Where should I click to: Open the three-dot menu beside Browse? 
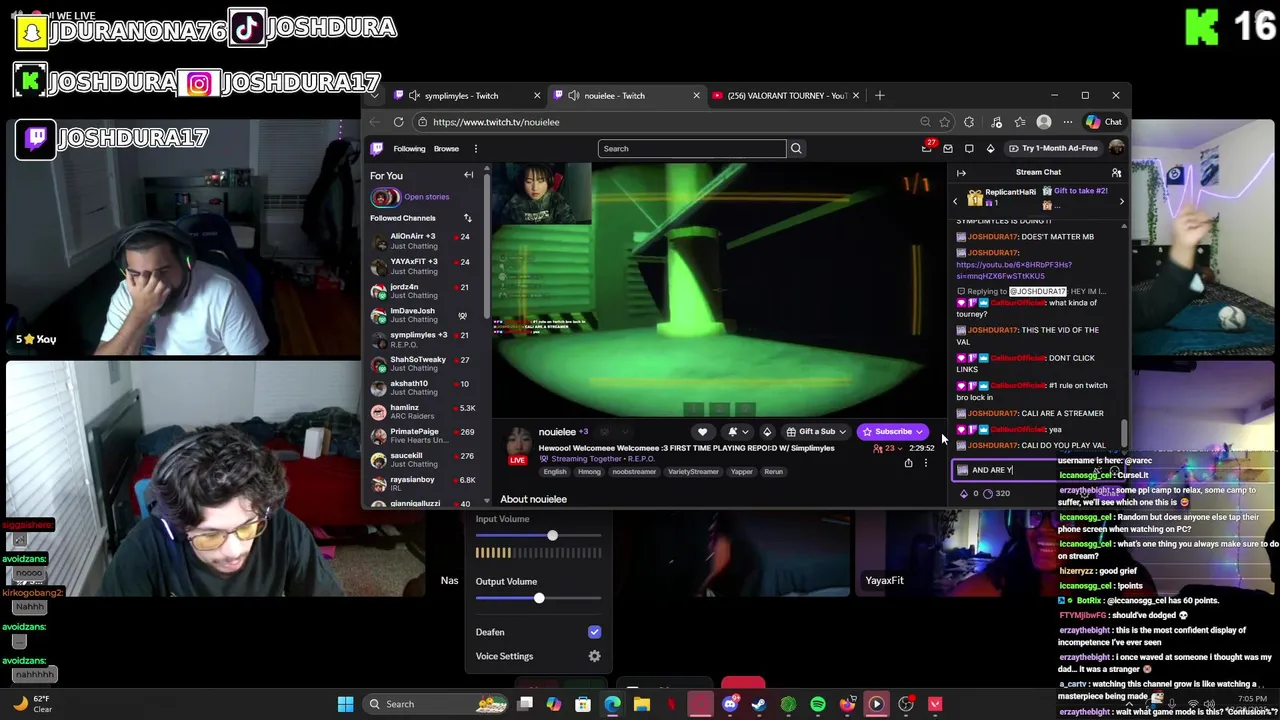(x=476, y=148)
